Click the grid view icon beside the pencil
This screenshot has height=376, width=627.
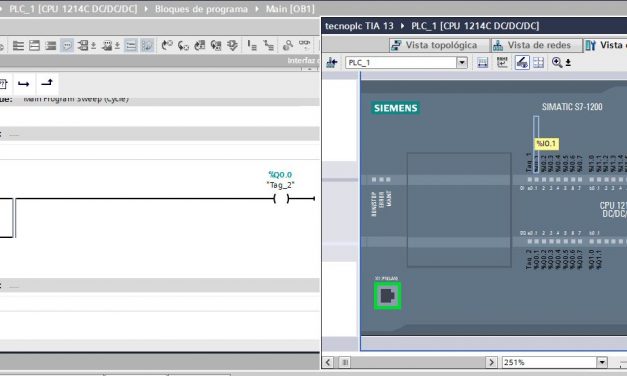(539, 62)
